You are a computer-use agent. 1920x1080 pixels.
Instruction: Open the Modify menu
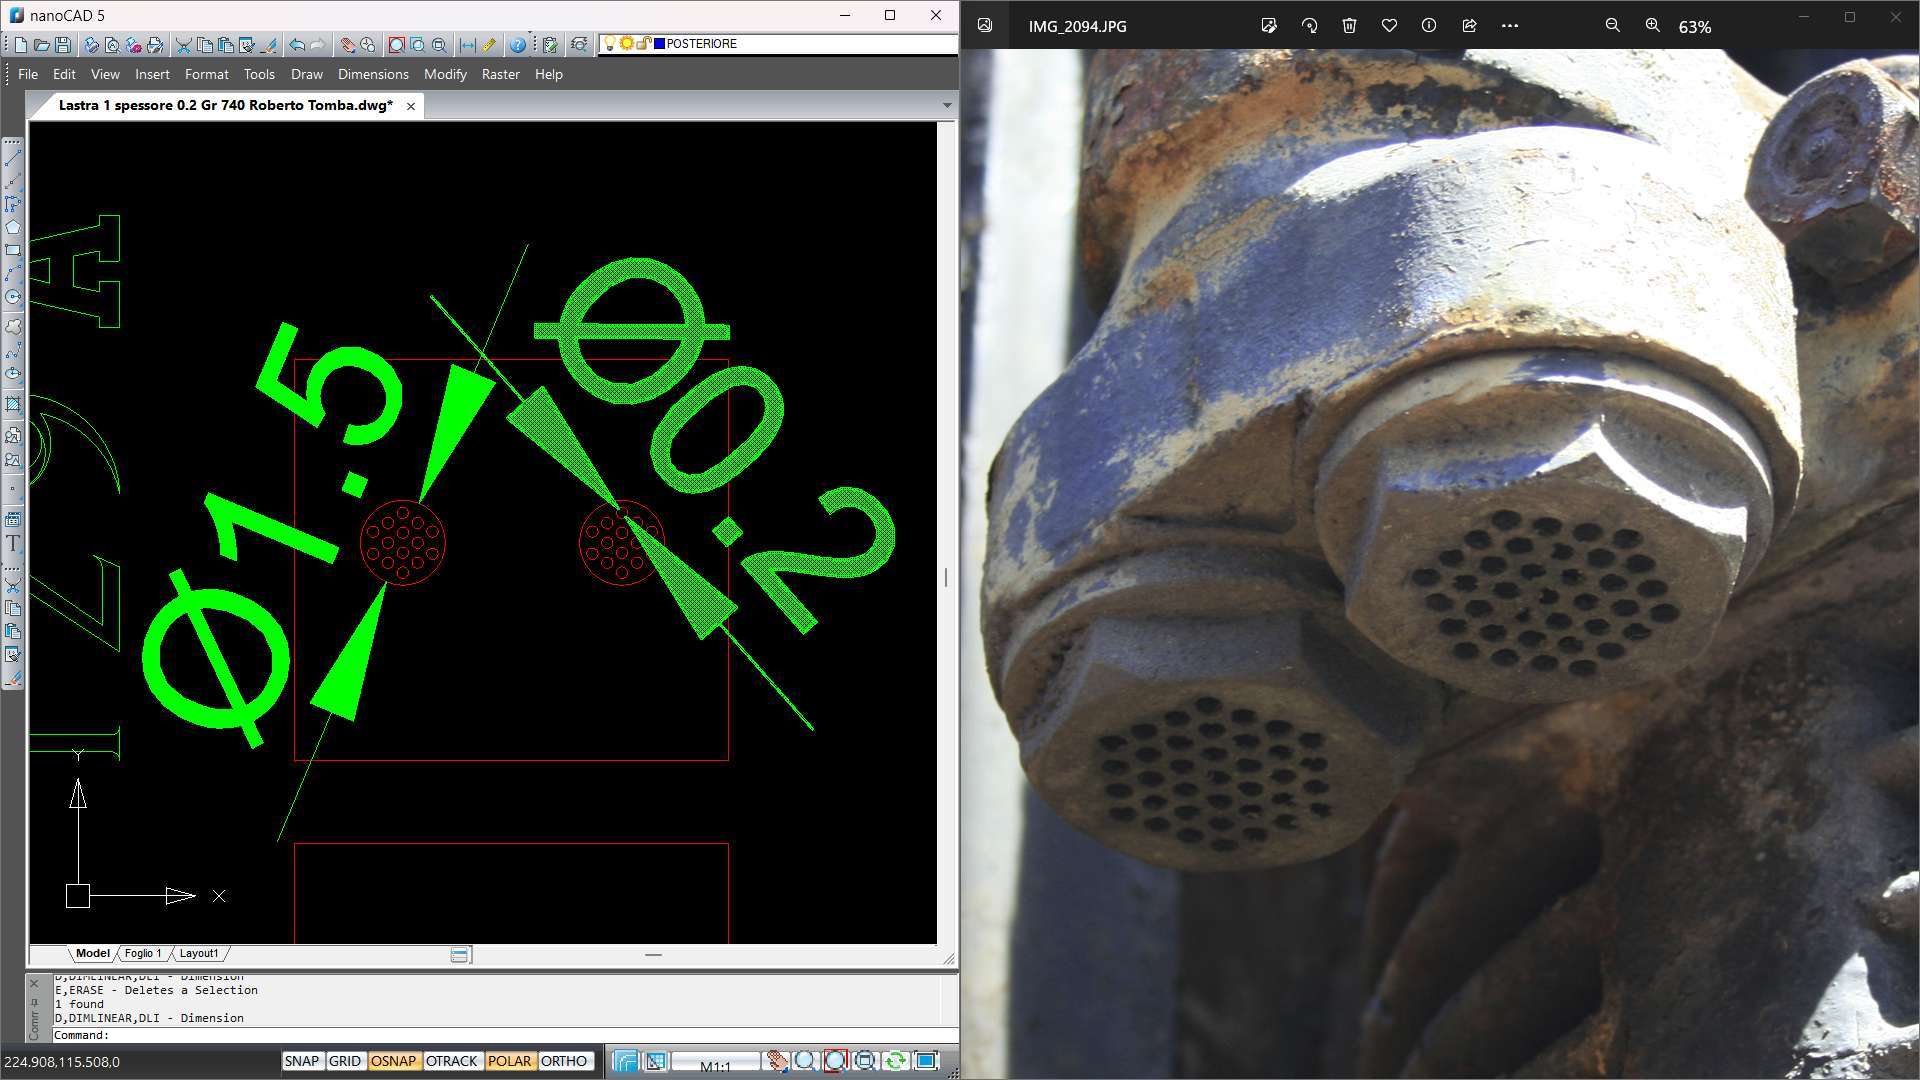(x=444, y=74)
